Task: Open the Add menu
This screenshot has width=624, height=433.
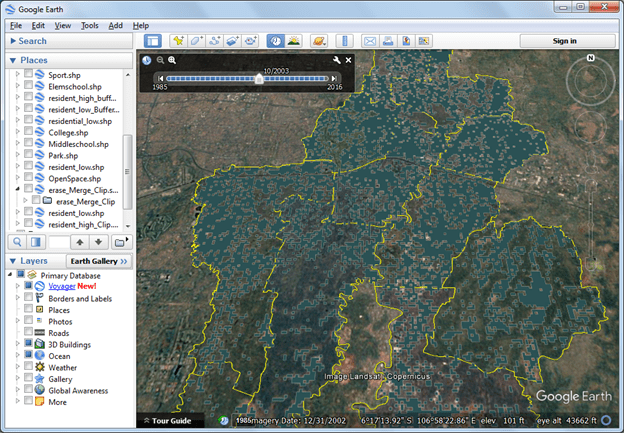Action: [x=116, y=25]
